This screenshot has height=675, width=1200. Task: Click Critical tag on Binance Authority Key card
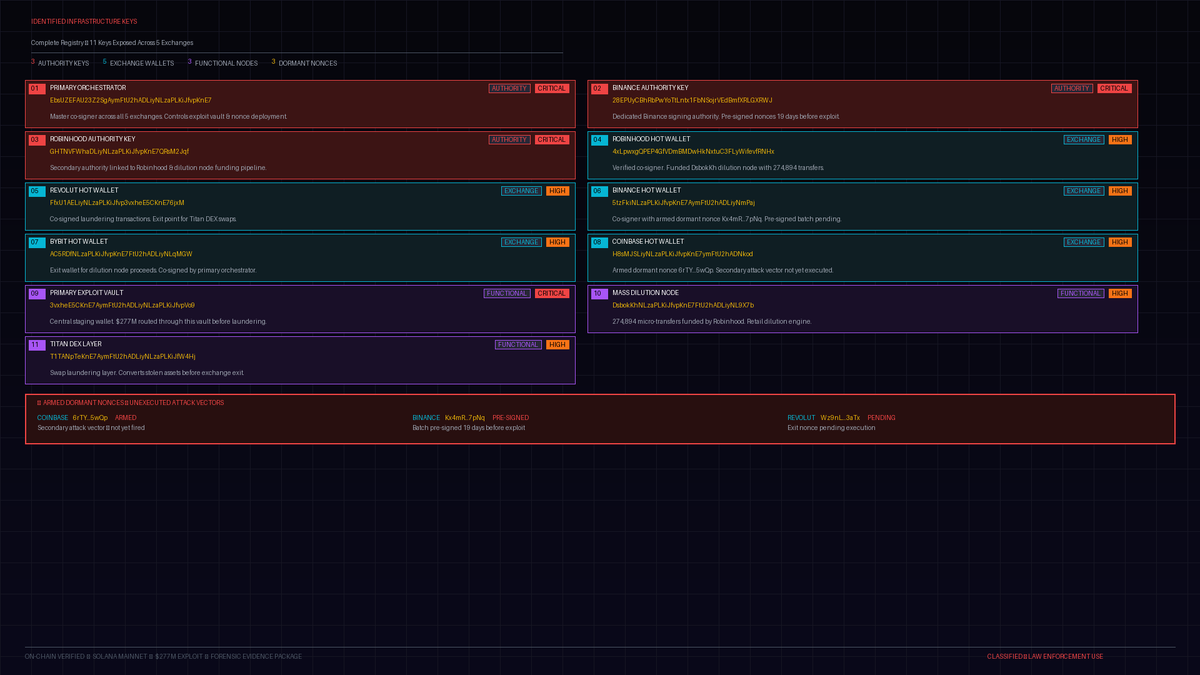tap(1115, 88)
